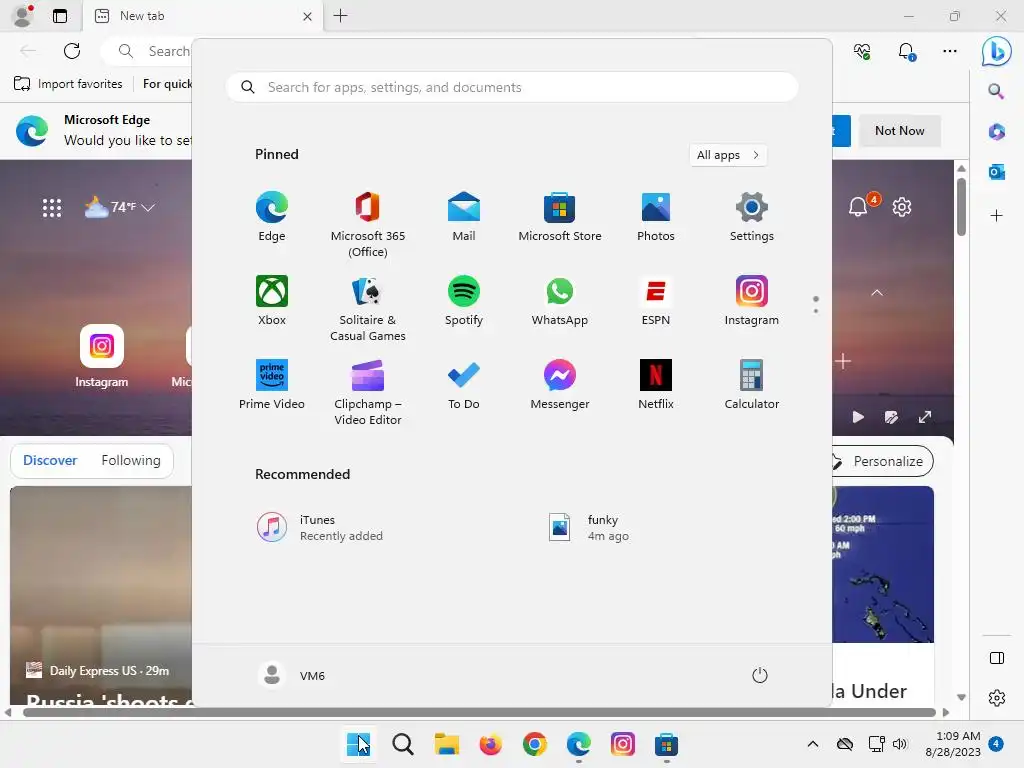This screenshot has height=768, width=1024.
Task: Open Instagram from the taskbar
Action: click(x=622, y=744)
